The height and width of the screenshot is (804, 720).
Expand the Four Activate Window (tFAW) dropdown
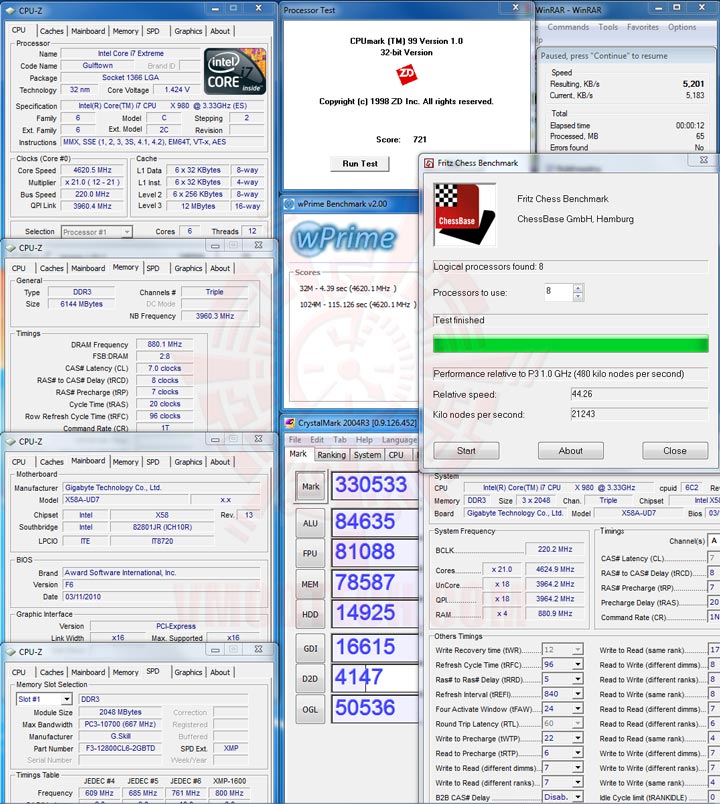[x=578, y=709]
